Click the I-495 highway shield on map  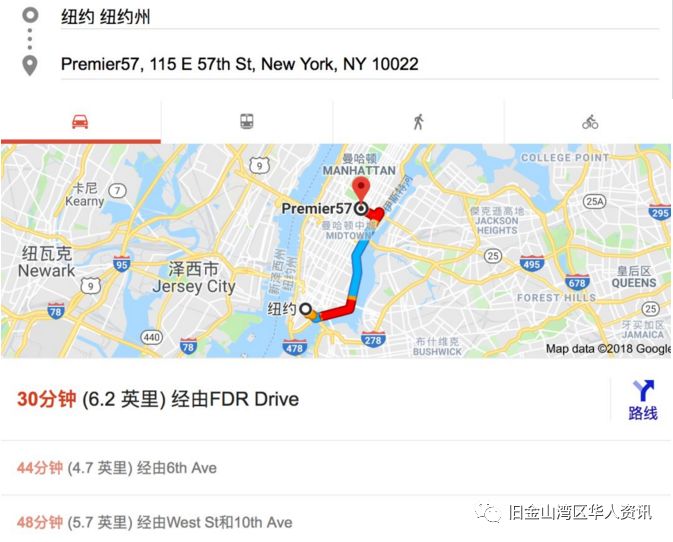click(532, 263)
